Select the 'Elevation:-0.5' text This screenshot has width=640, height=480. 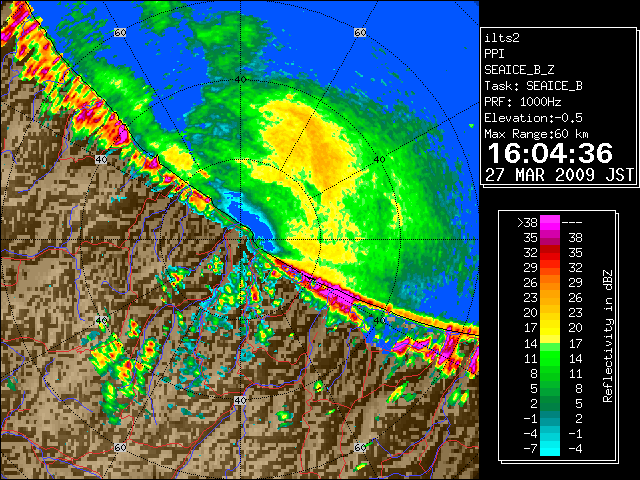click(533, 118)
